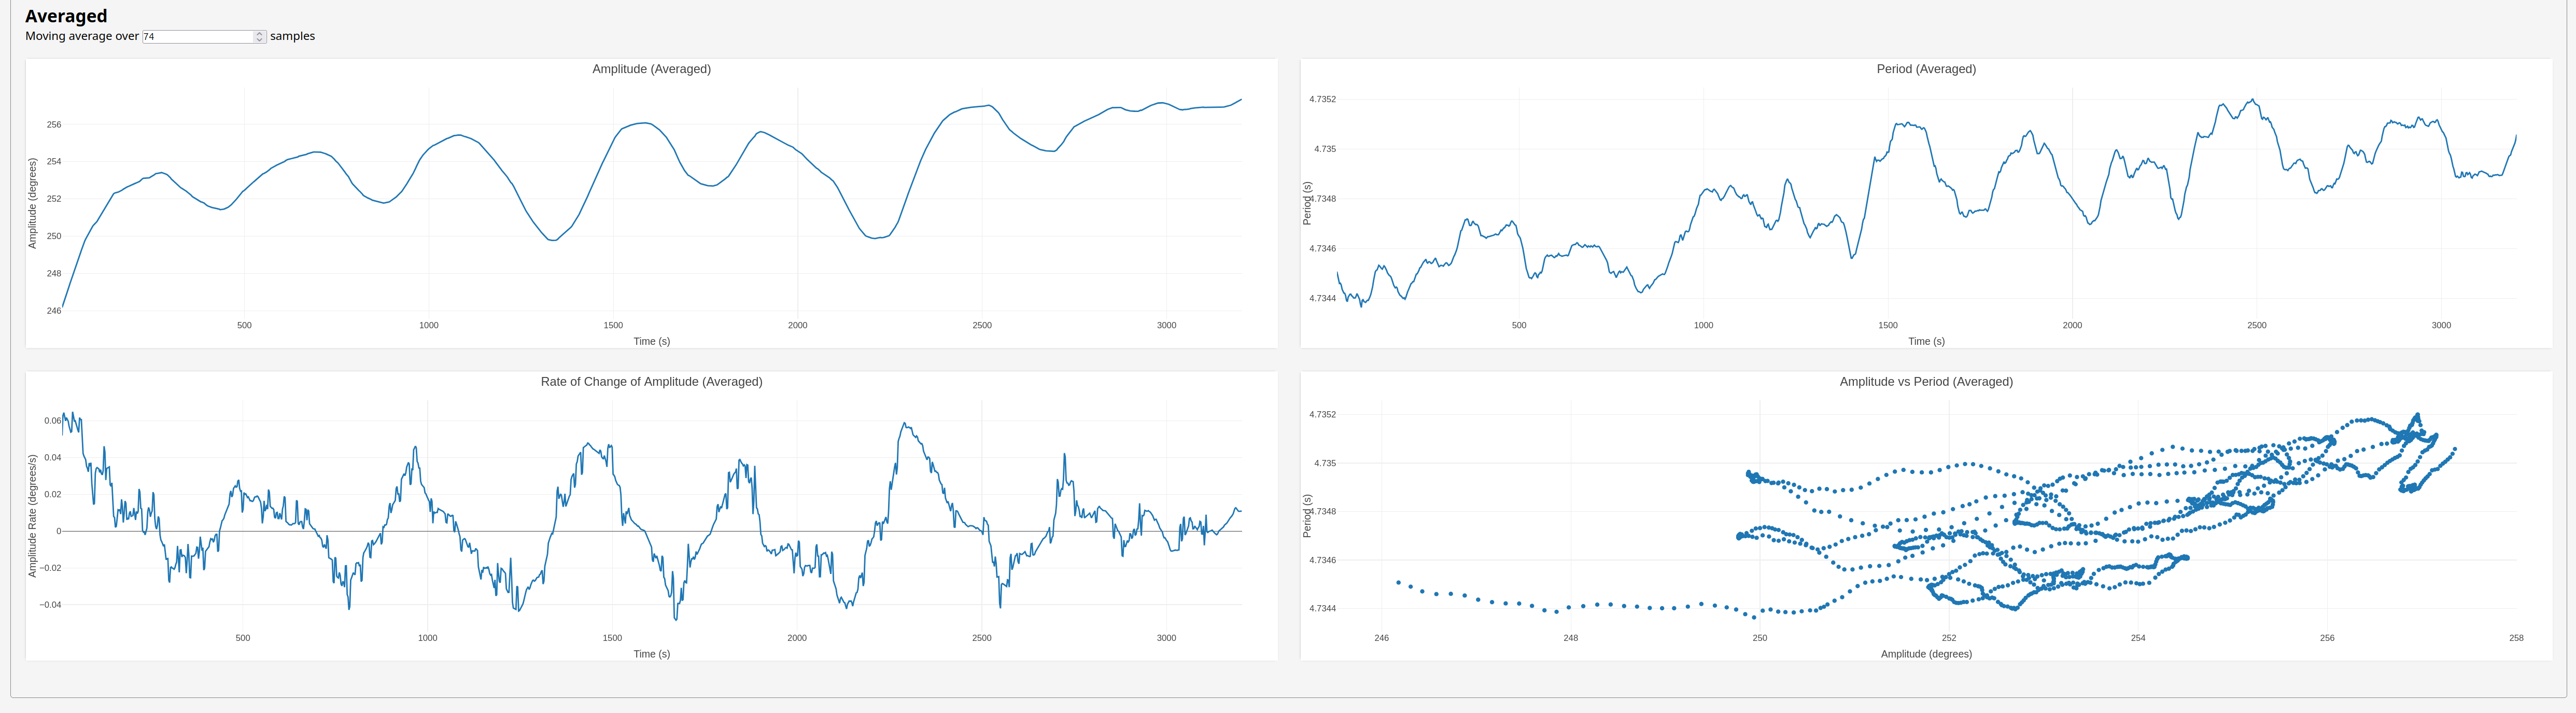Click the 256 y-axis tick on Amplitude chart
Viewport: 2576px width, 713px height.
pos(54,125)
